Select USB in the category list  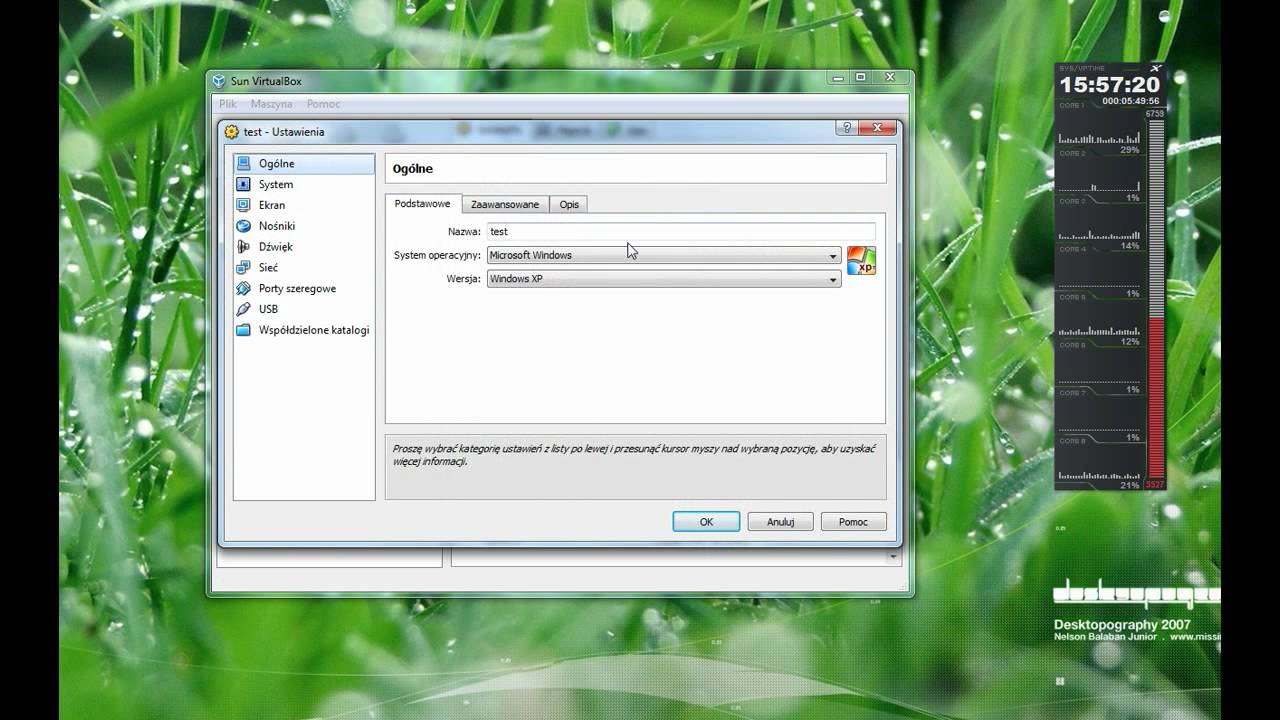point(268,309)
